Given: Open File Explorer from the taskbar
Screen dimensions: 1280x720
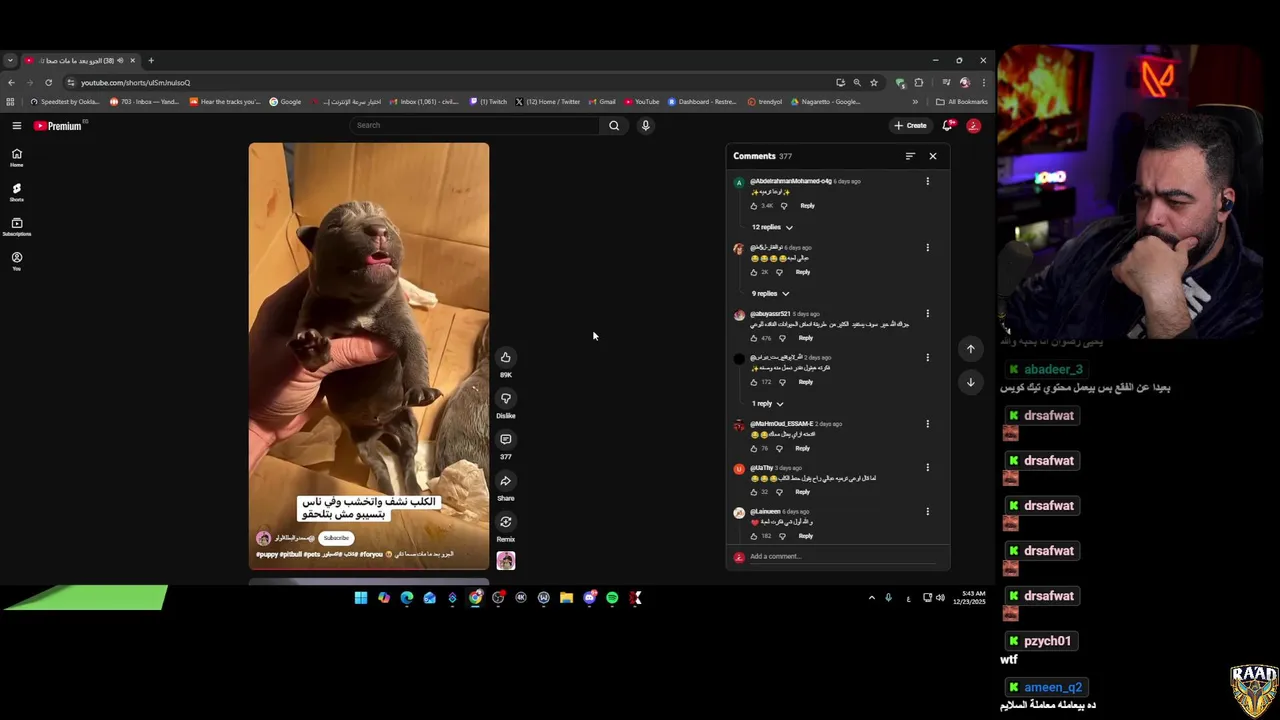Looking at the screenshot, I should coord(566,598).
